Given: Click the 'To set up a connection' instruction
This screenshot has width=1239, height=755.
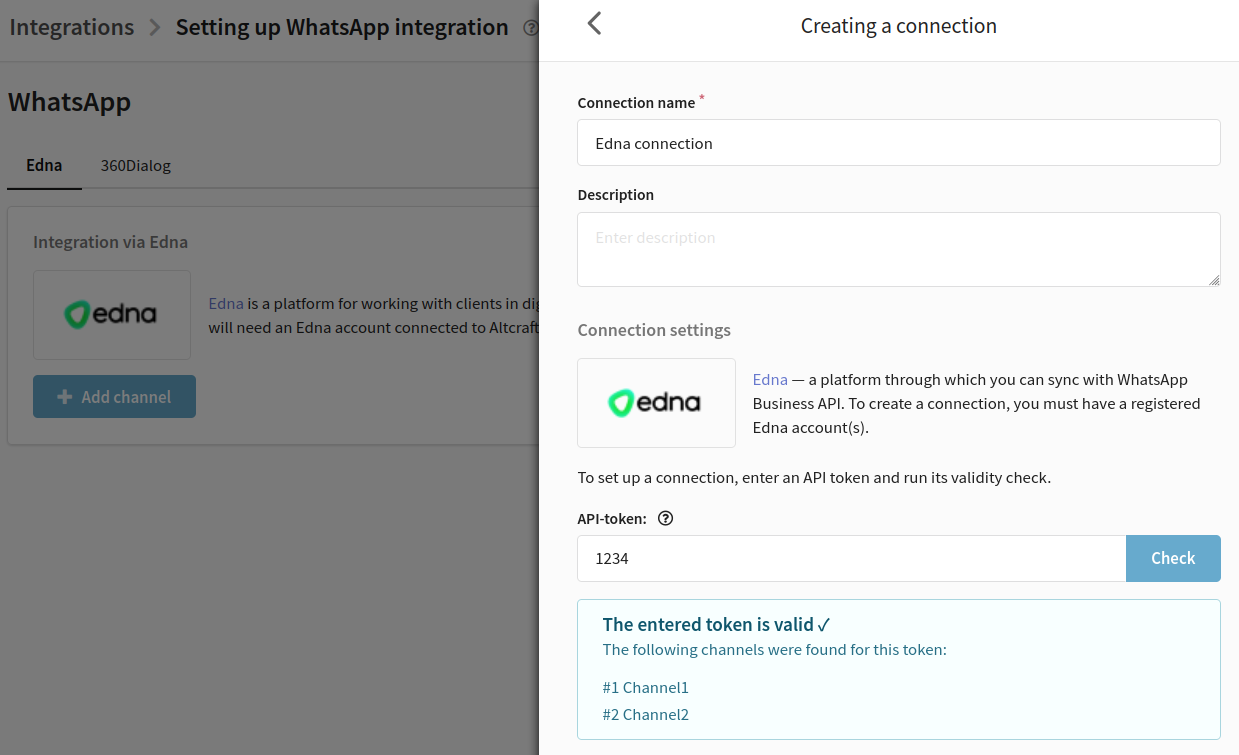Looking at the screenshot, I should [x=814, y=478].
